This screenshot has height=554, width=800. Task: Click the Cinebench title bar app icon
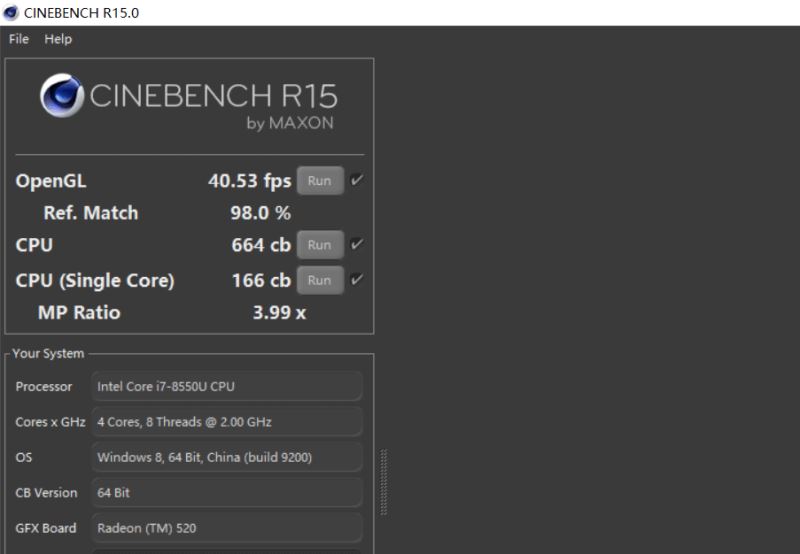pyautogui.click(x=10, y=12)
